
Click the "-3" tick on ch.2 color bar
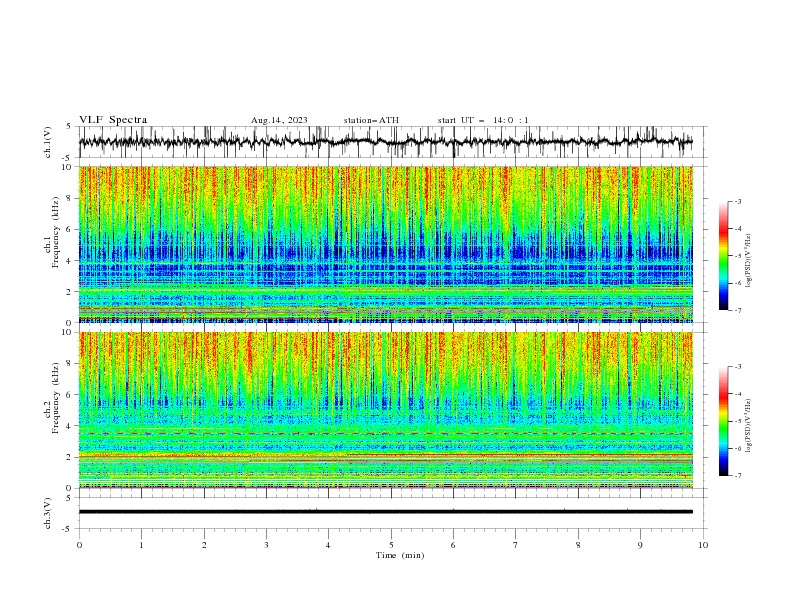tap(737, 367)
